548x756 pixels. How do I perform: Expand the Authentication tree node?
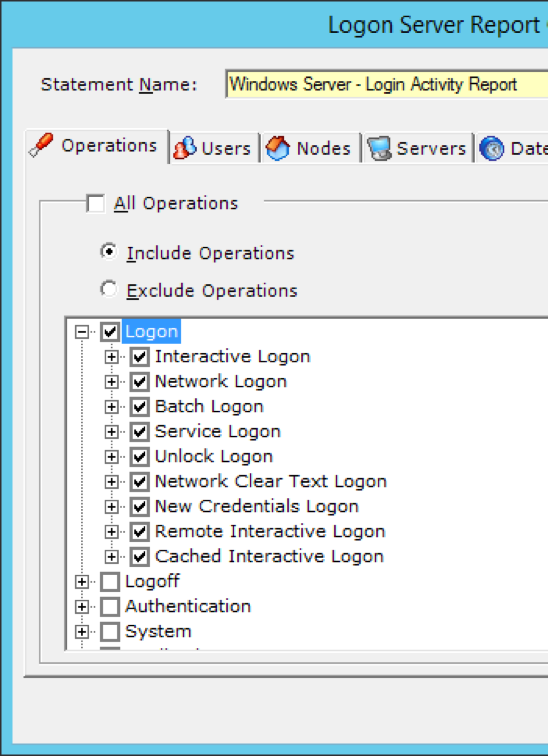(x=82, y=607)
